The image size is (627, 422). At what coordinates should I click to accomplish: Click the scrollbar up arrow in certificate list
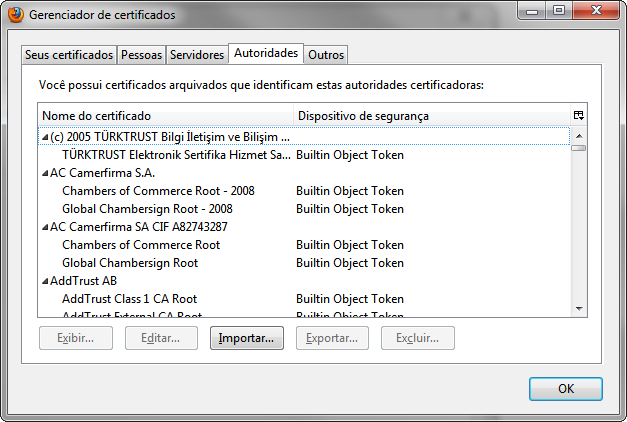tap(579, 136)
